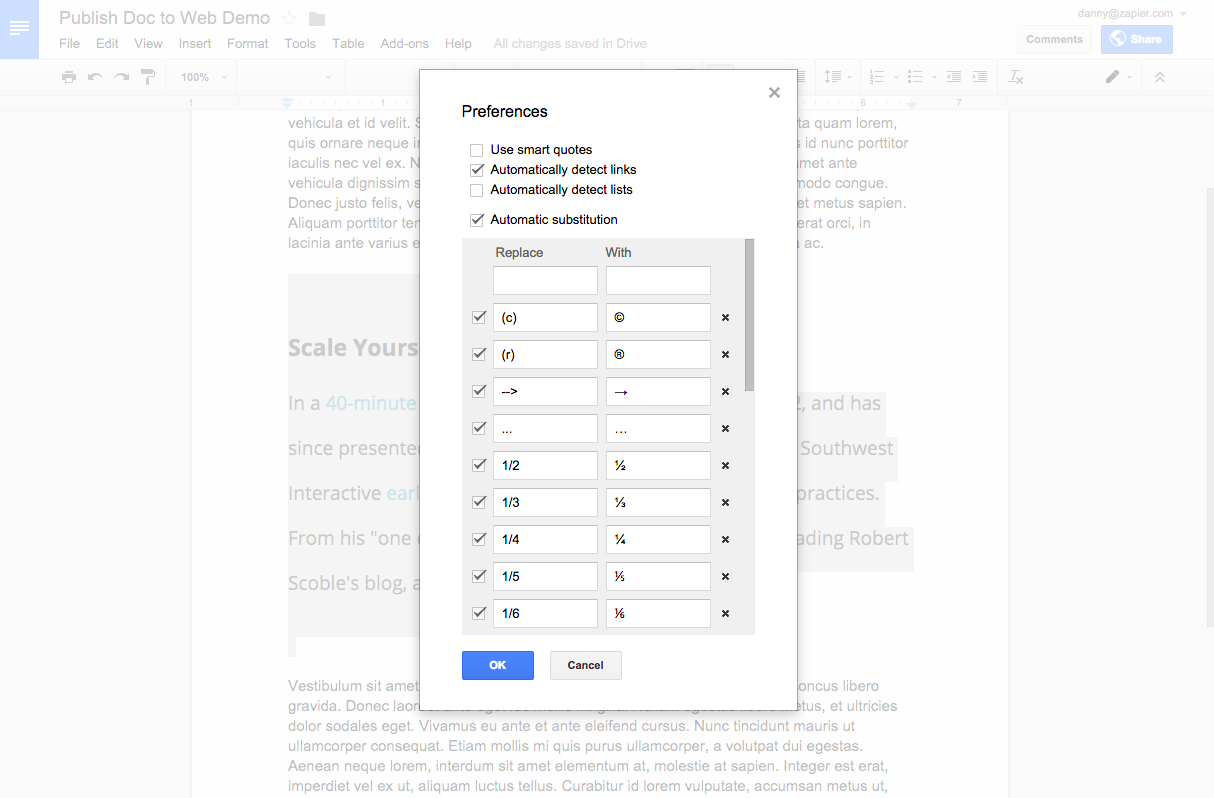Delete the (r) substitution row
The height and width of the screenshot is (798, 1214).
(x=726, y=355)
